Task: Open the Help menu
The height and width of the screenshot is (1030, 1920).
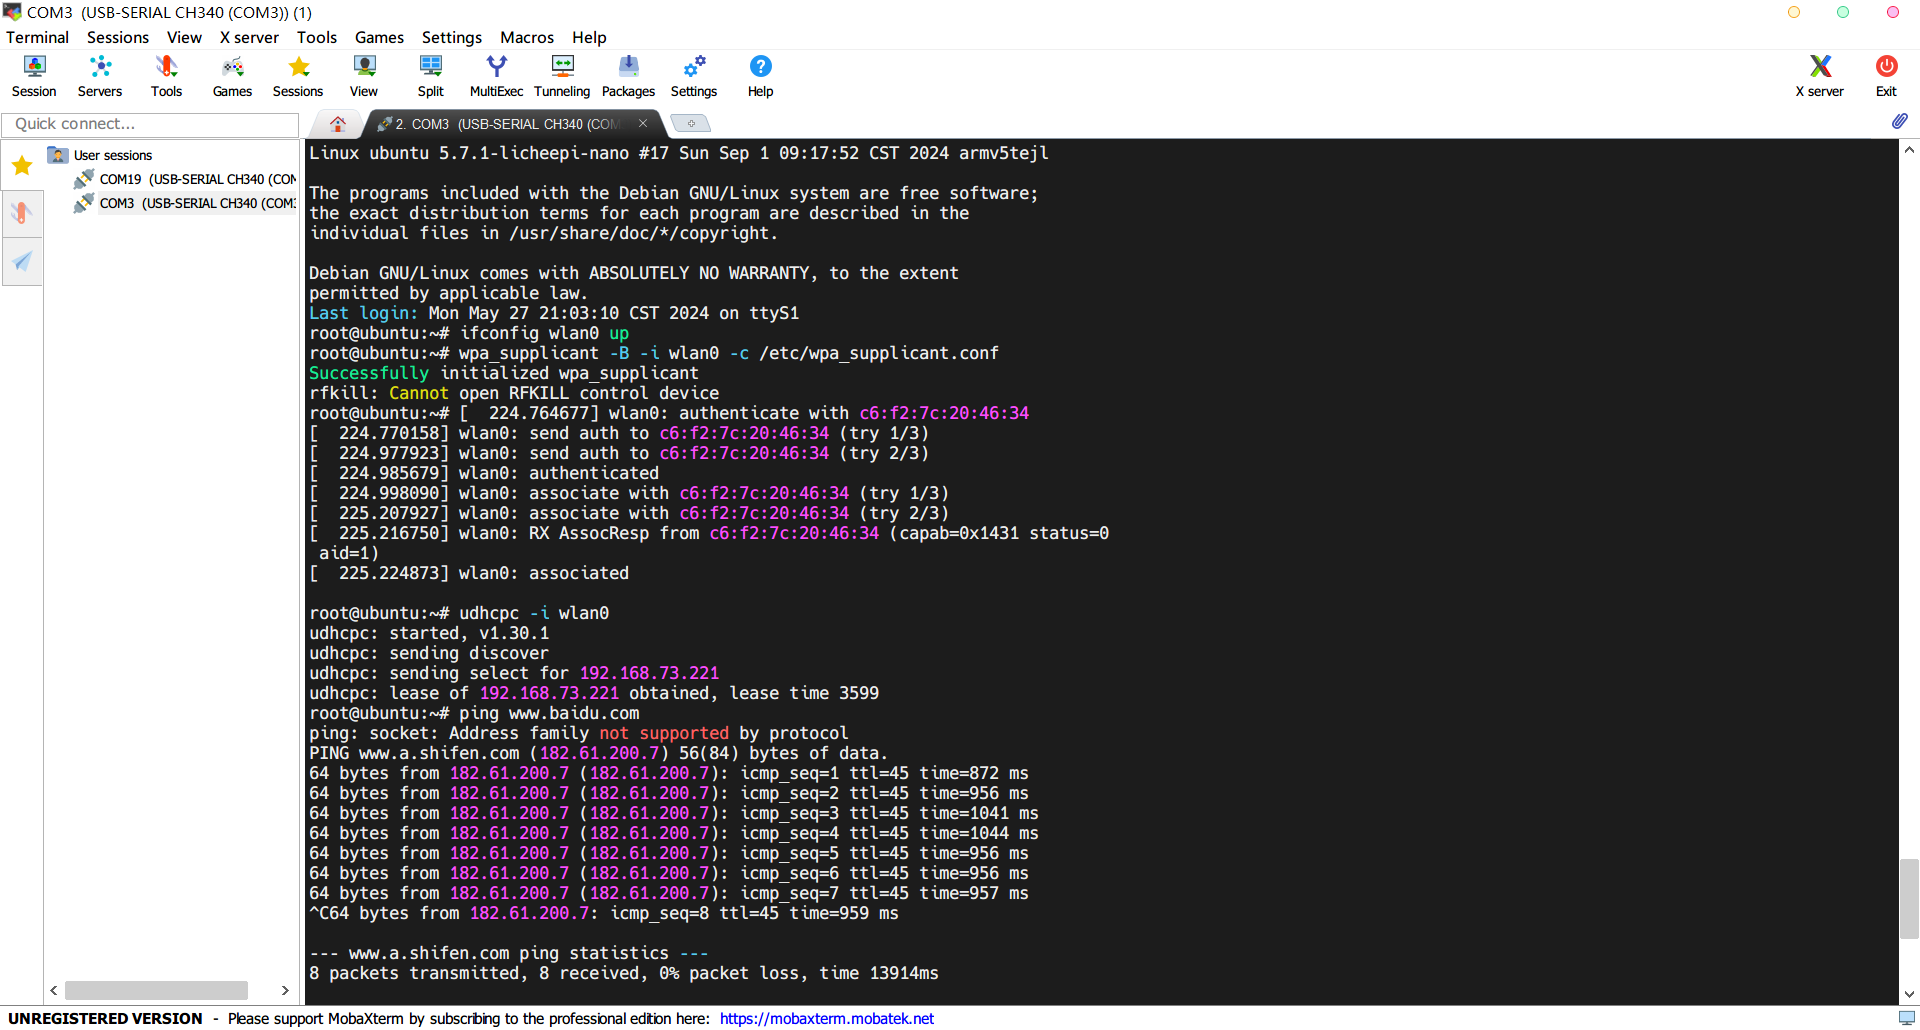Action: pos(589,37)
